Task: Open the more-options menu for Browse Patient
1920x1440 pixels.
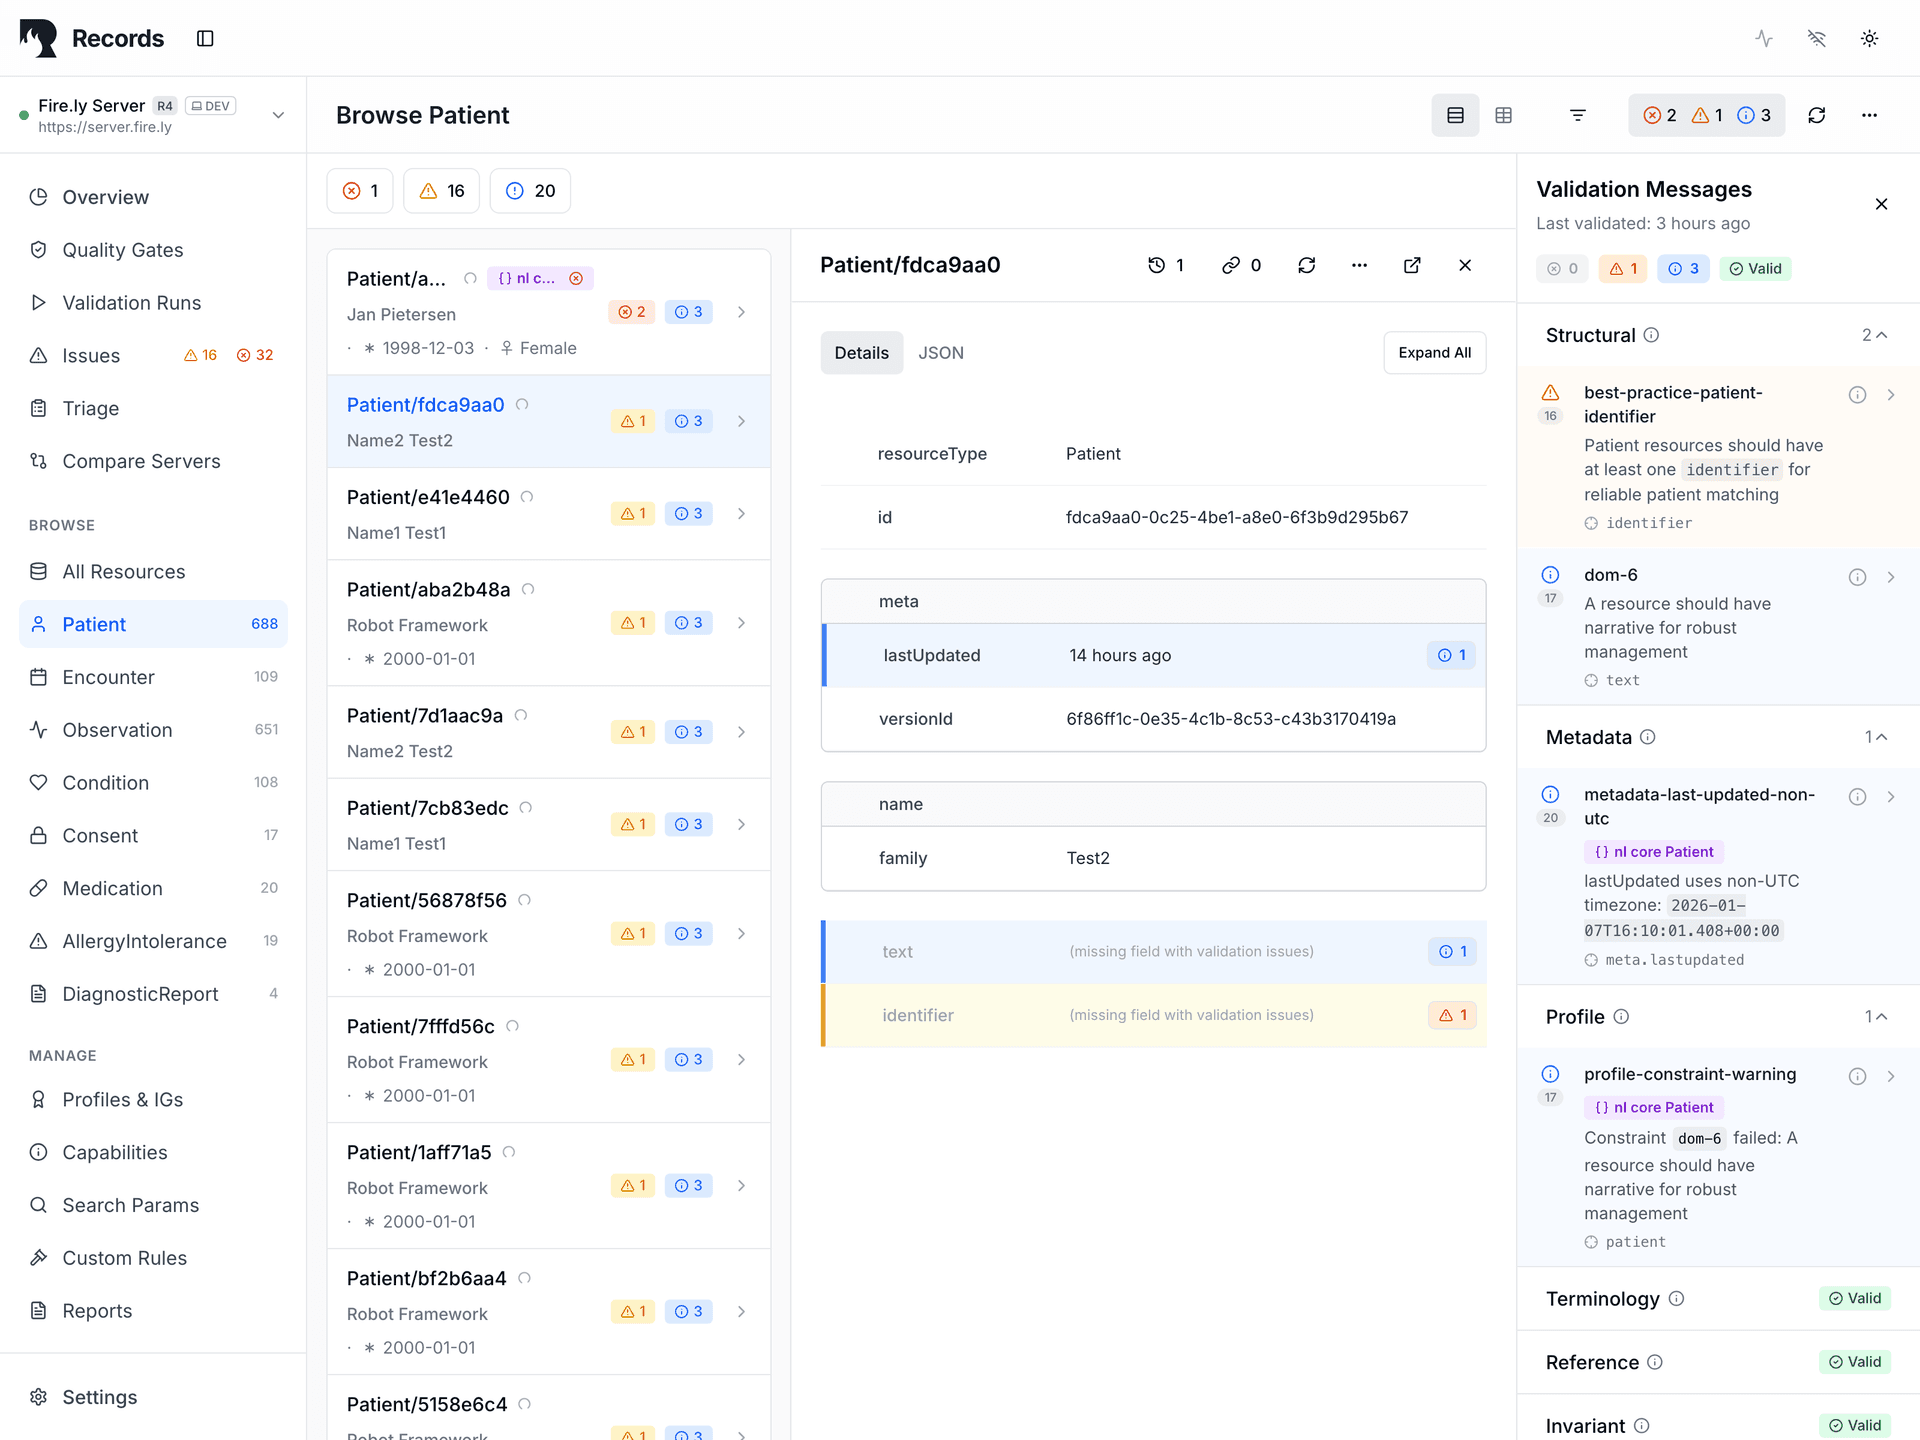Action: 1869,115
